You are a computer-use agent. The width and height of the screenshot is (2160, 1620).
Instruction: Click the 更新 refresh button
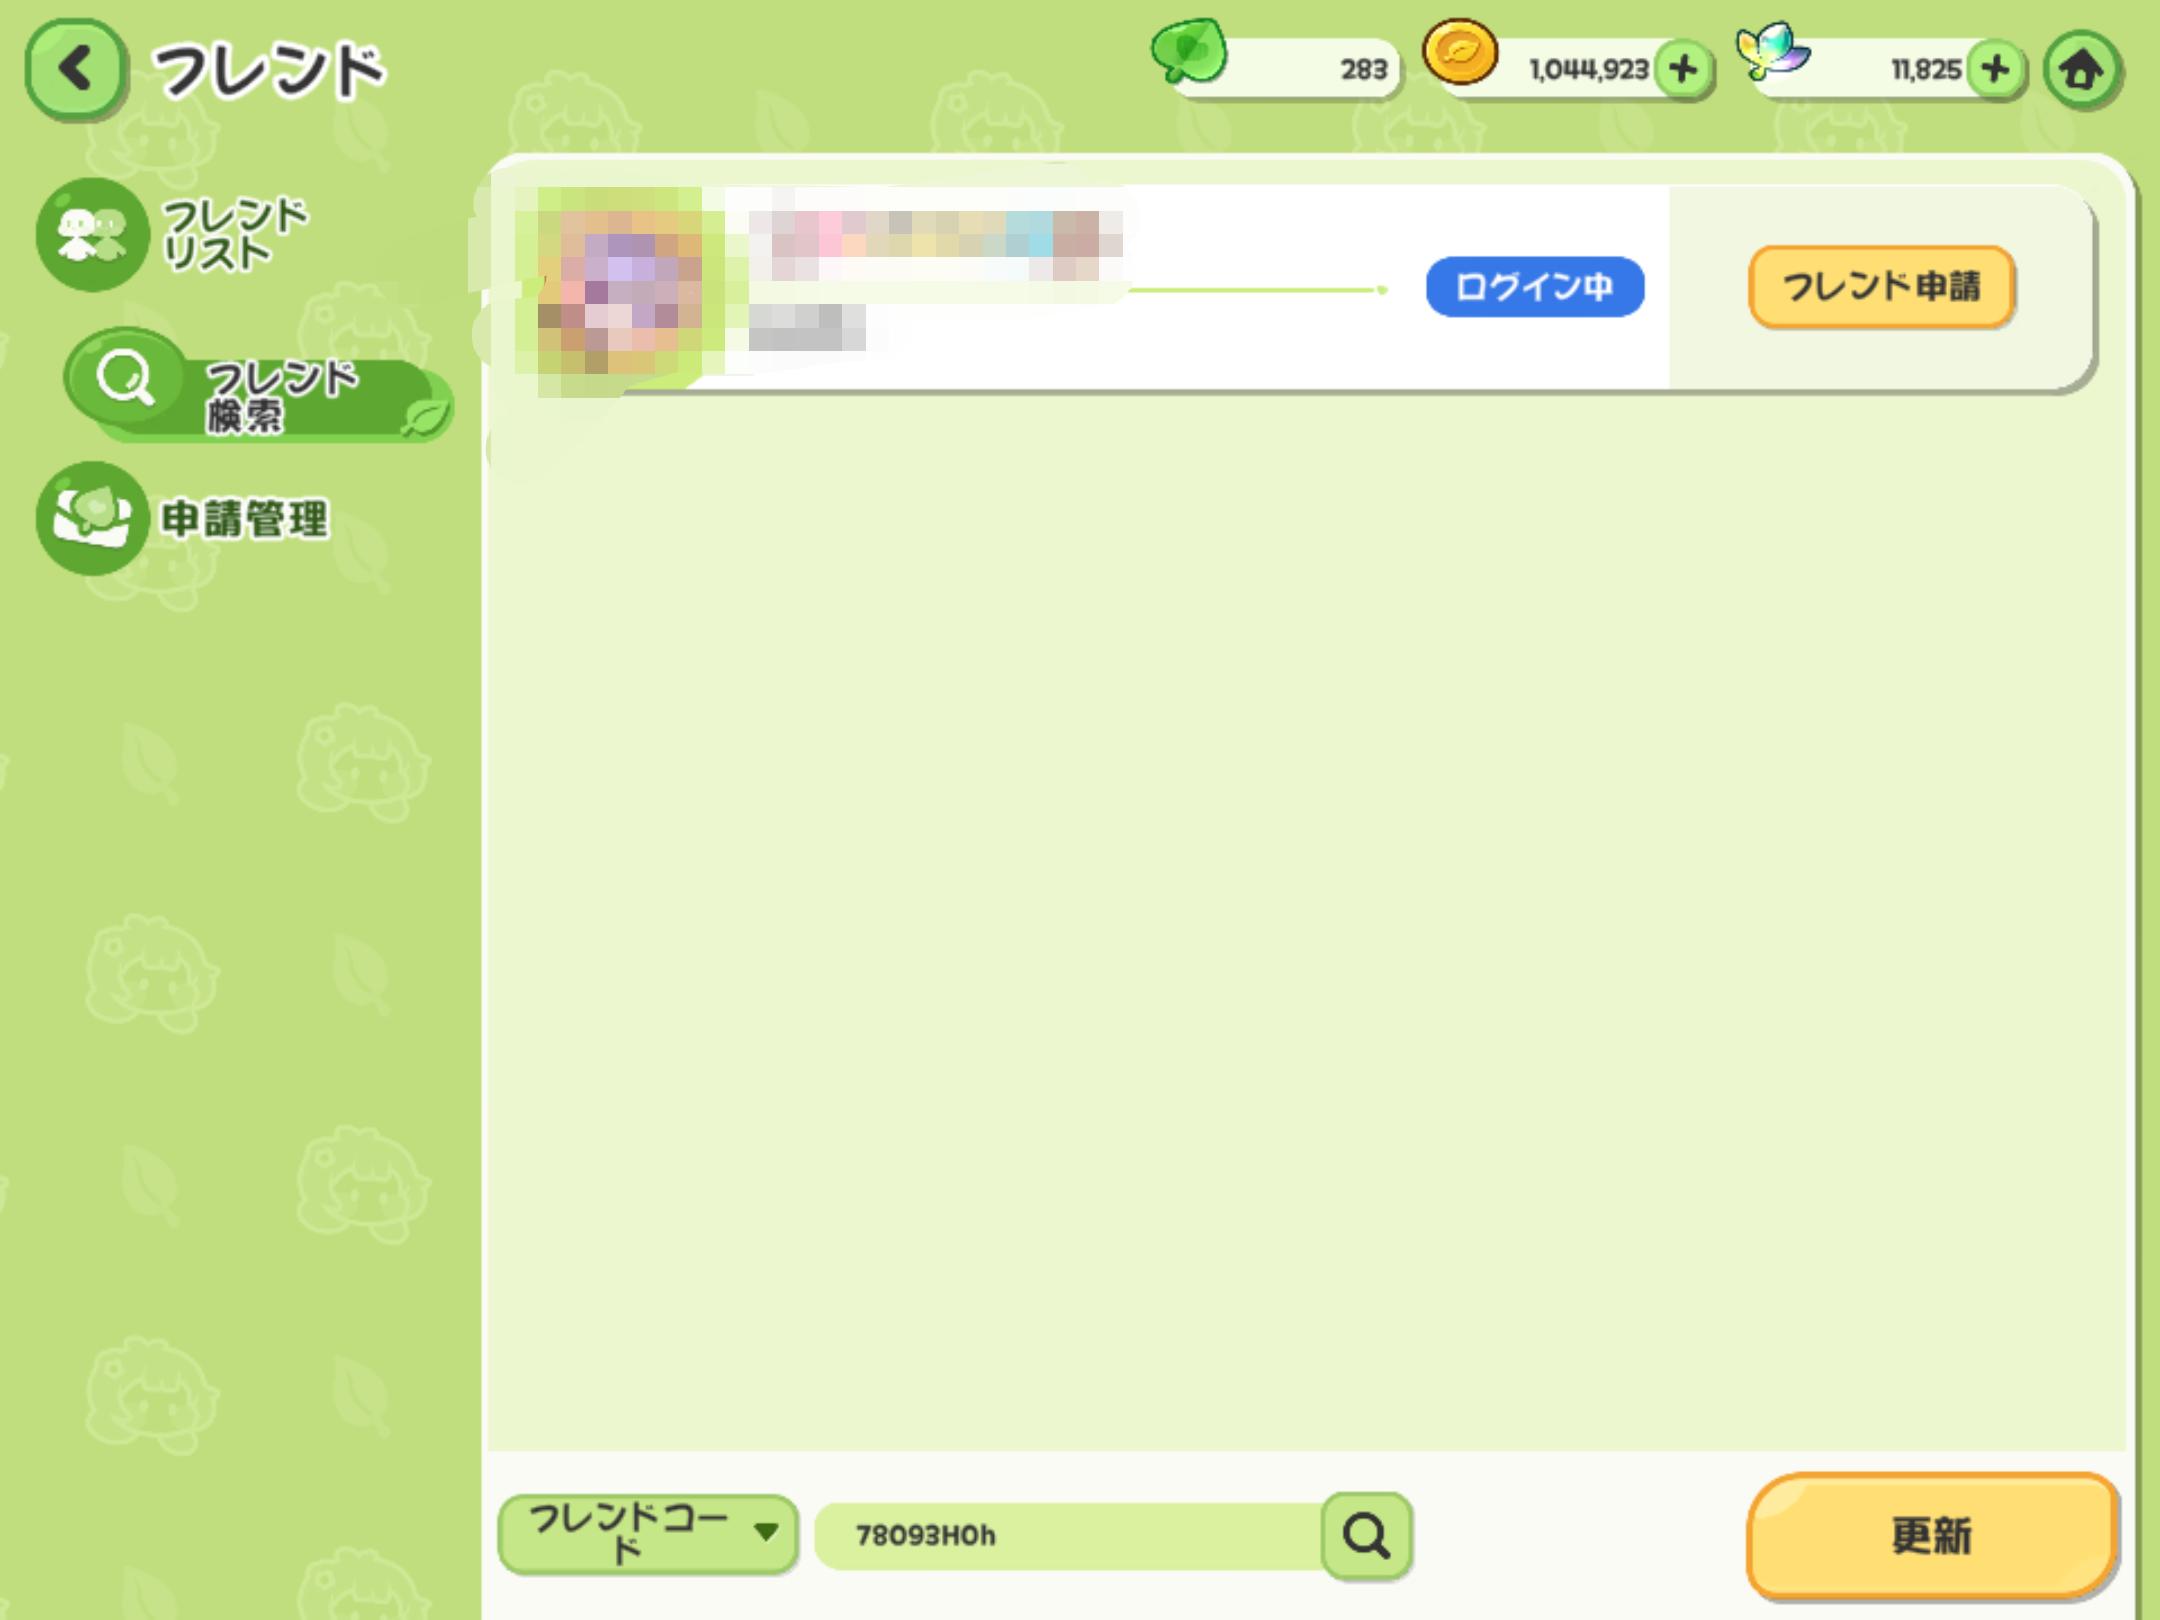[1932, 1536]
